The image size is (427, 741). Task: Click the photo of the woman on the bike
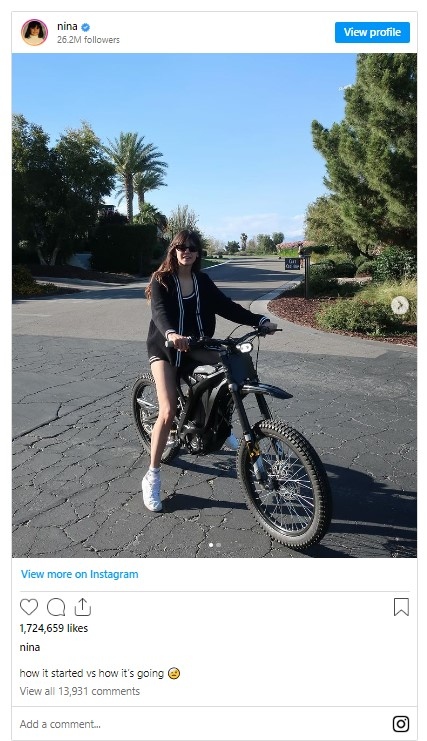tap(214, 305)
